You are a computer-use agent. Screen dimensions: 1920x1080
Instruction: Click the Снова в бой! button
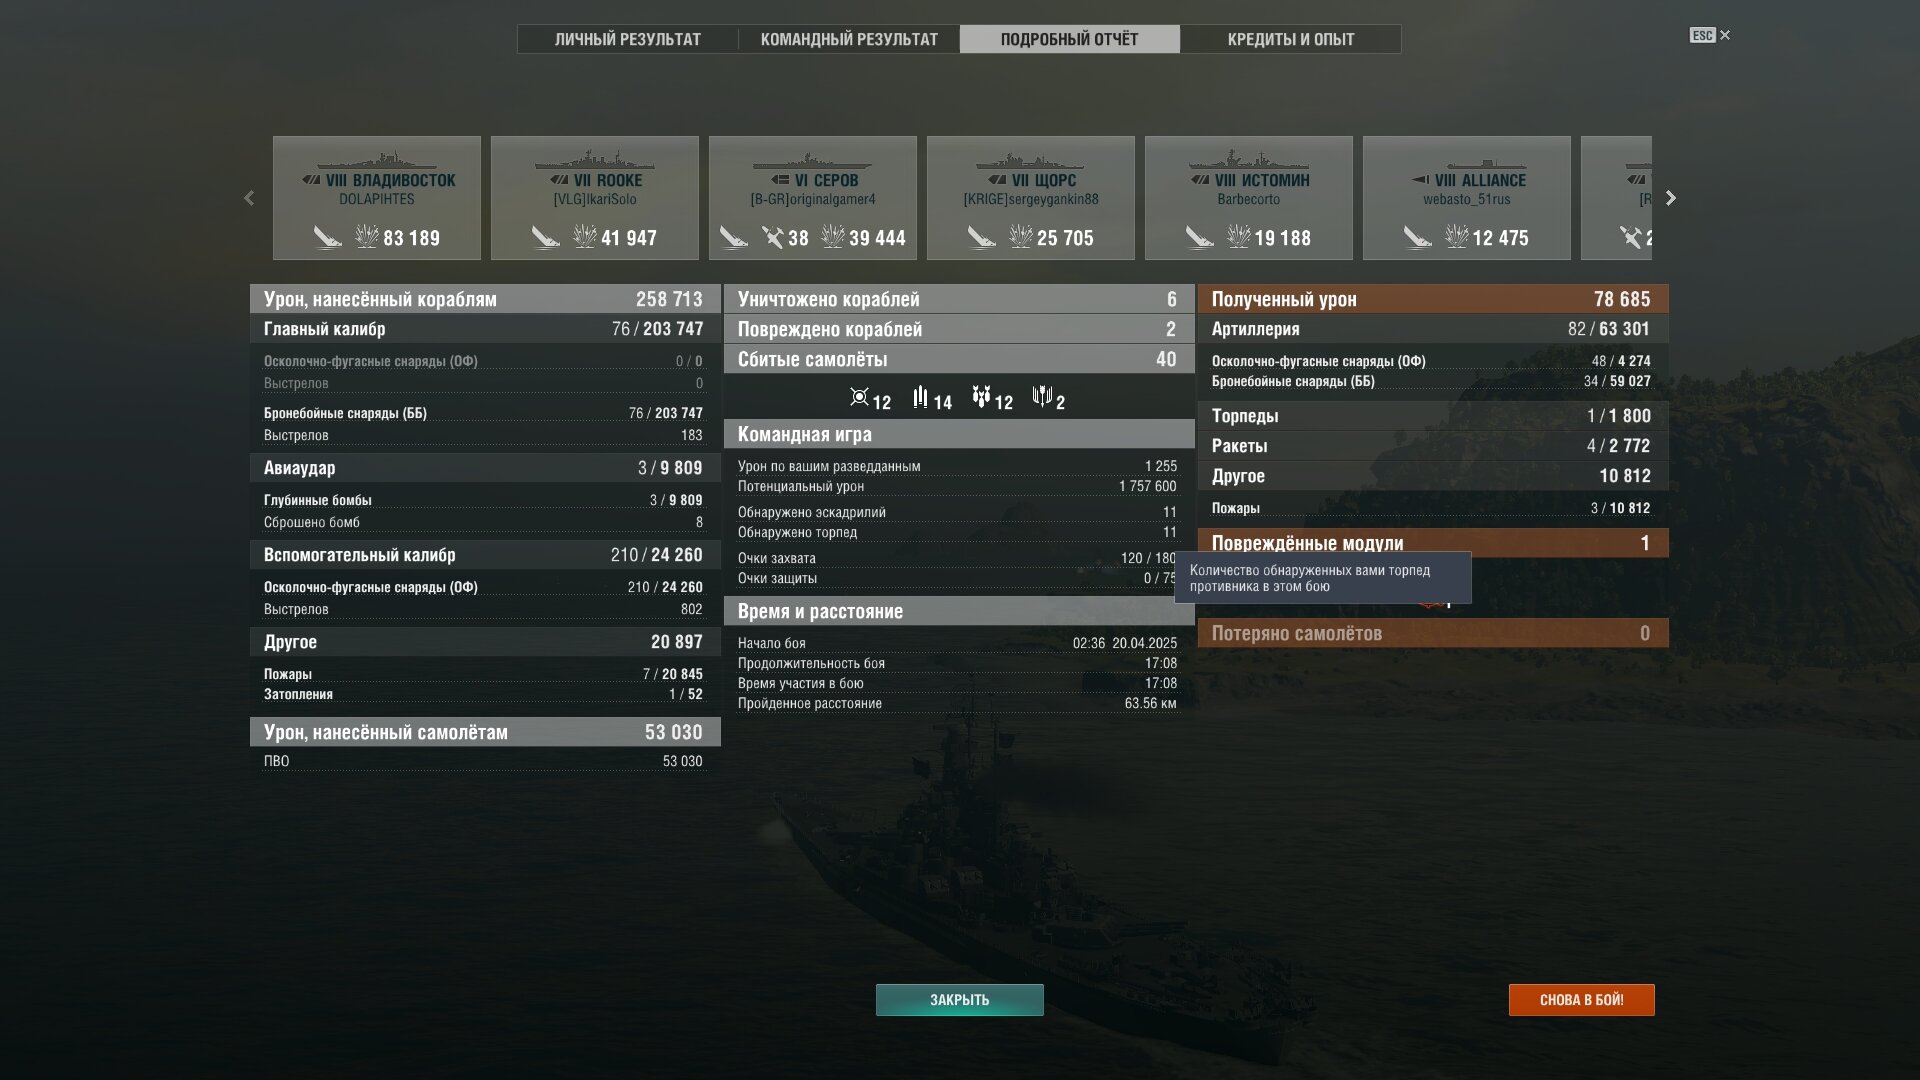[x=1581, y=1000]
